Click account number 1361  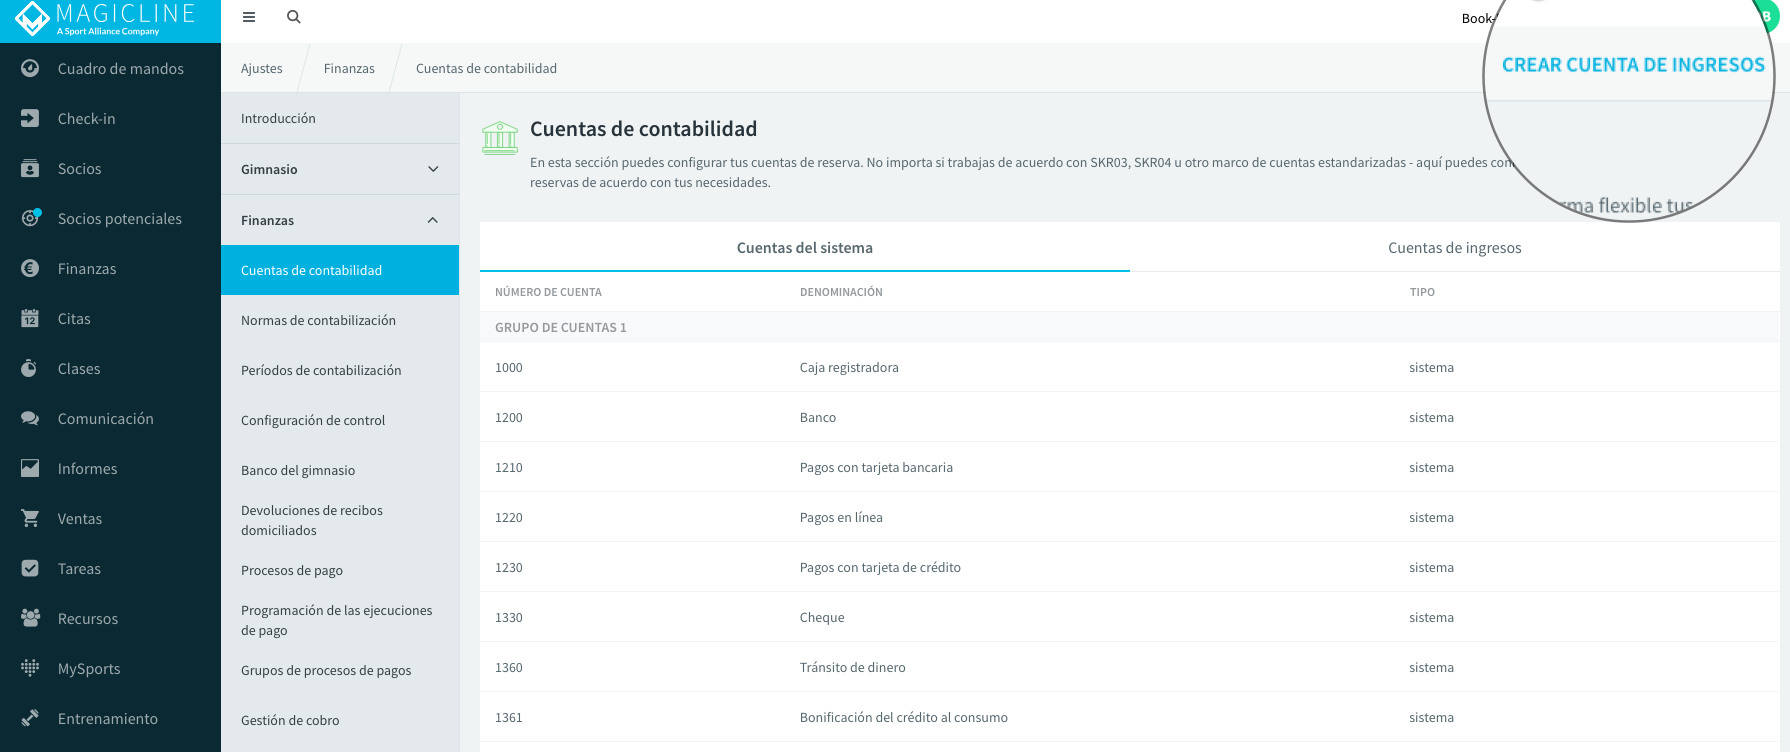(509, 717)
